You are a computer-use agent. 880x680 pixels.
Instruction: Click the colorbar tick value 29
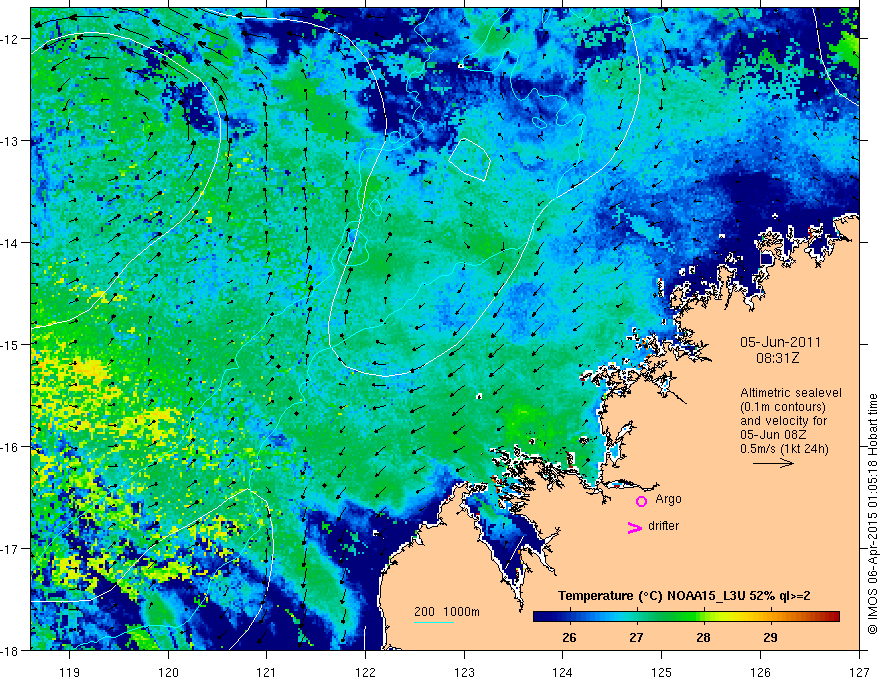pyautogui.click(x=770, y=638)
